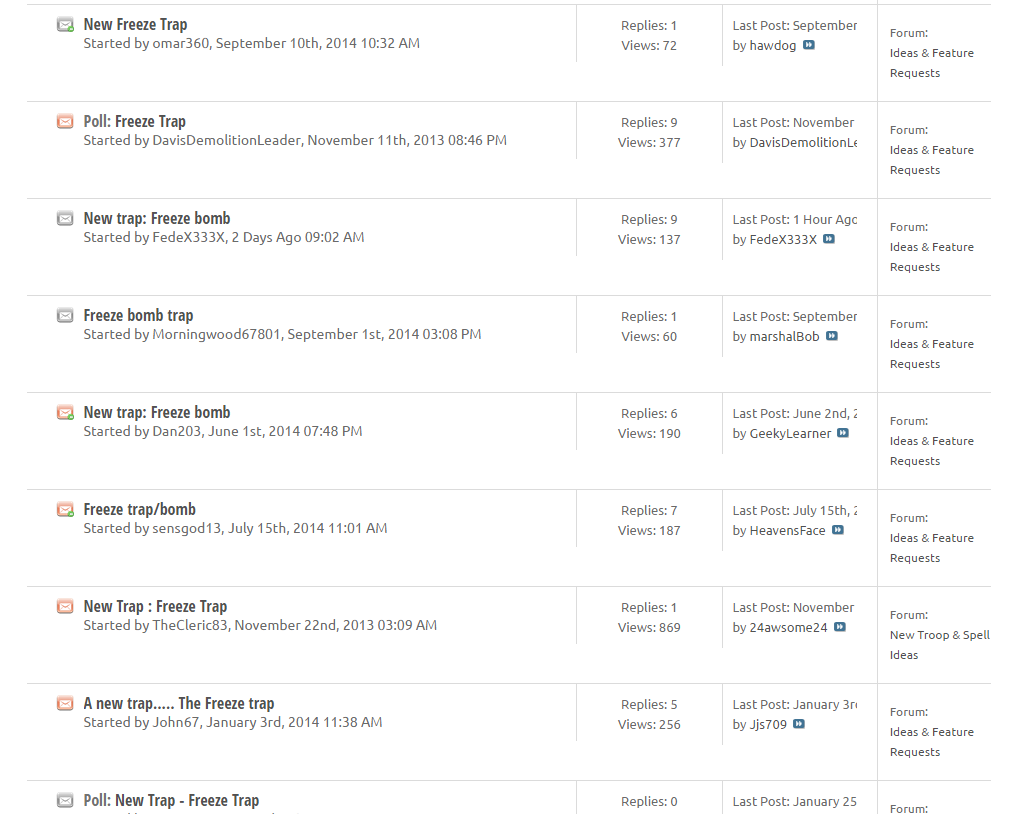This screenshot has width=1013, height=814.
Task: Open 'New Trap : Freeze Trap' thread
Action: (x=155, y=606)
